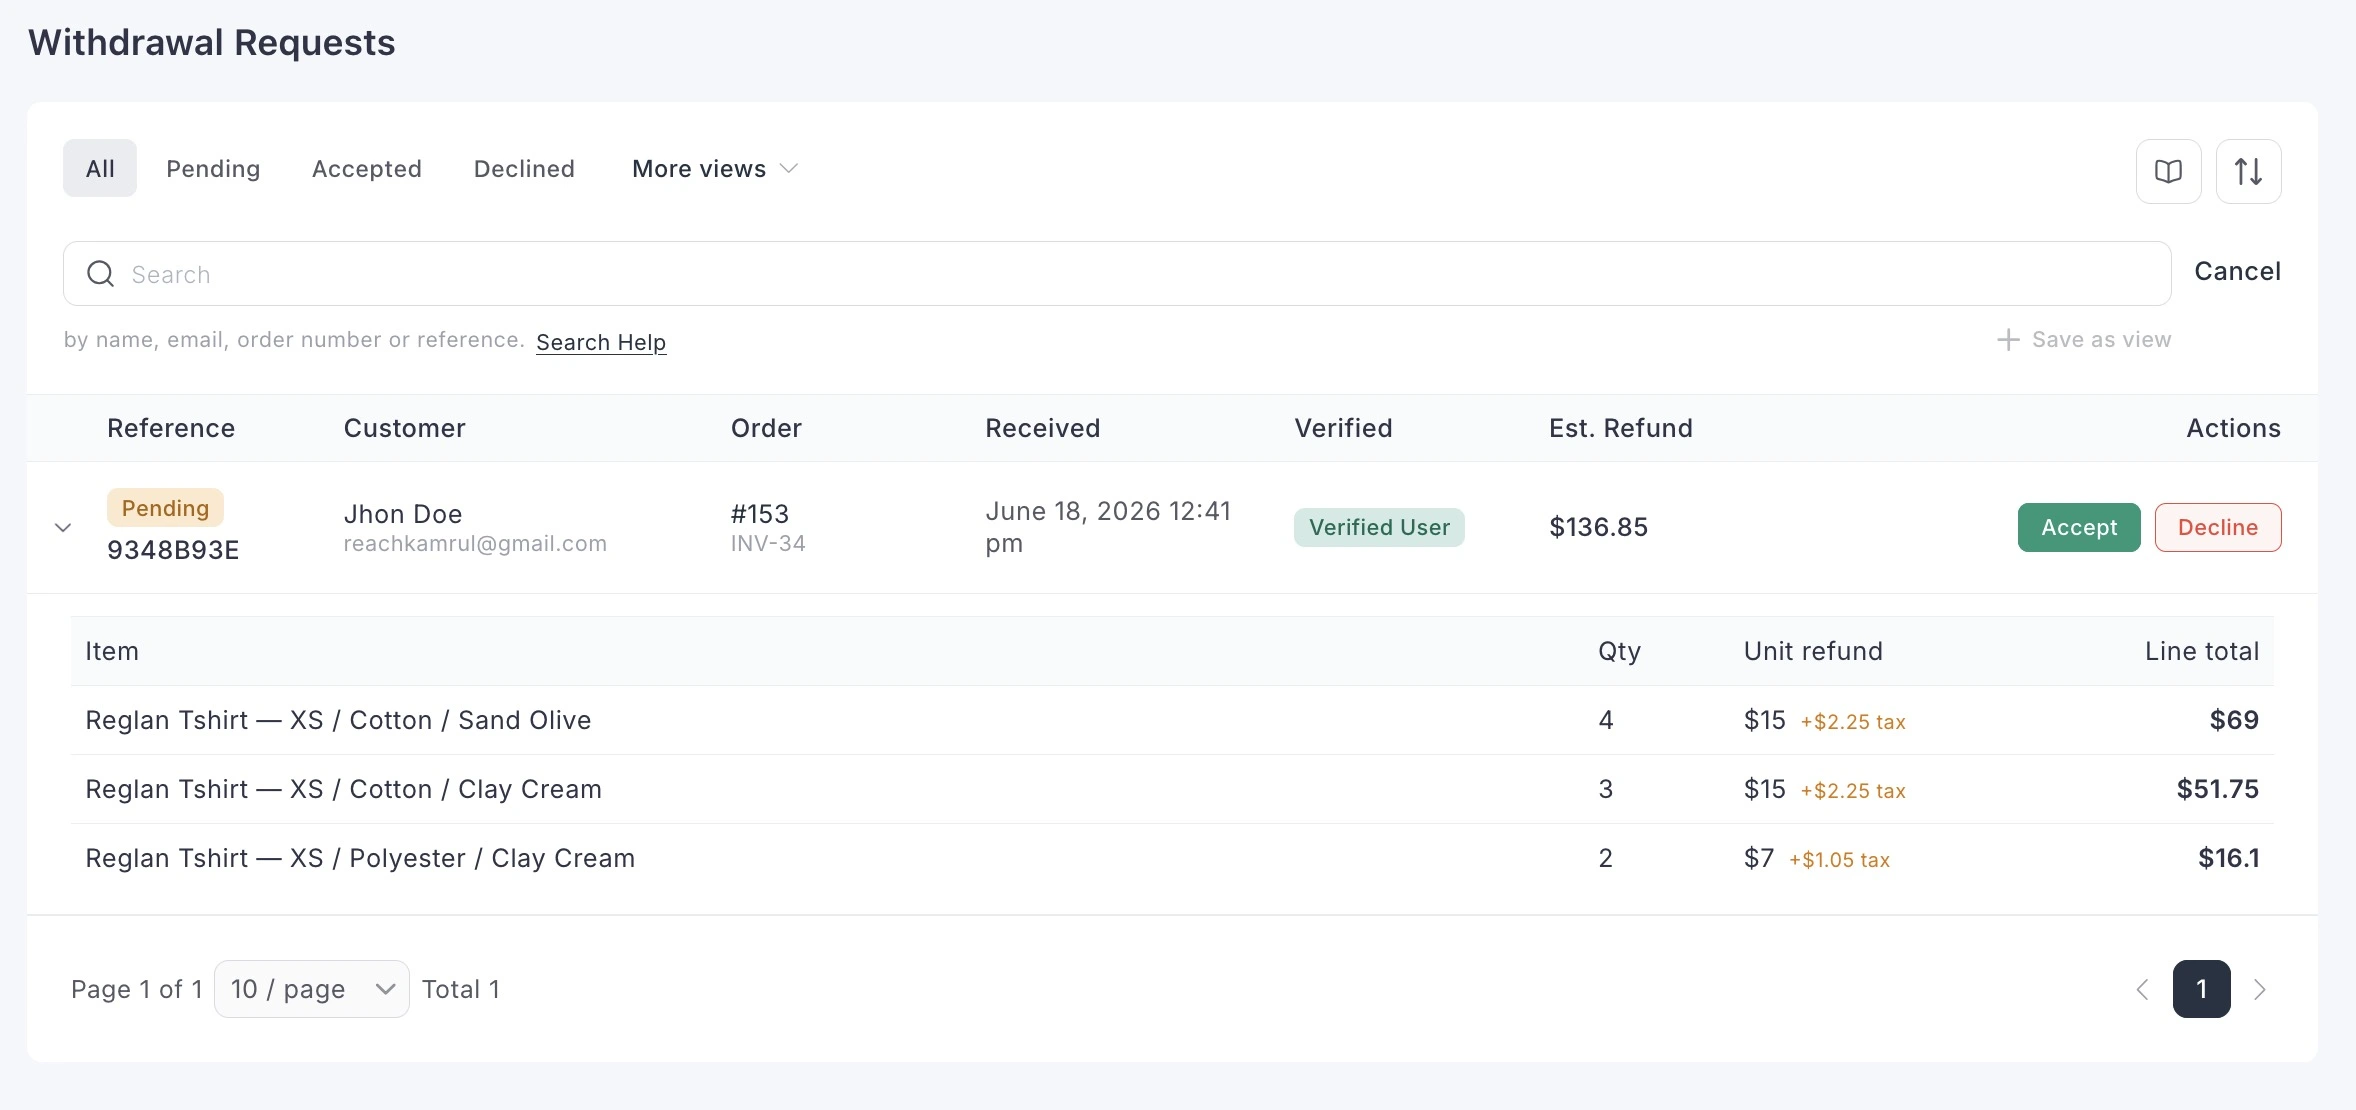Image resolution: width=2356 pixels, height=1110 pixels.
Task: Click line total $16.1
Action: [x=2228, y=858]
